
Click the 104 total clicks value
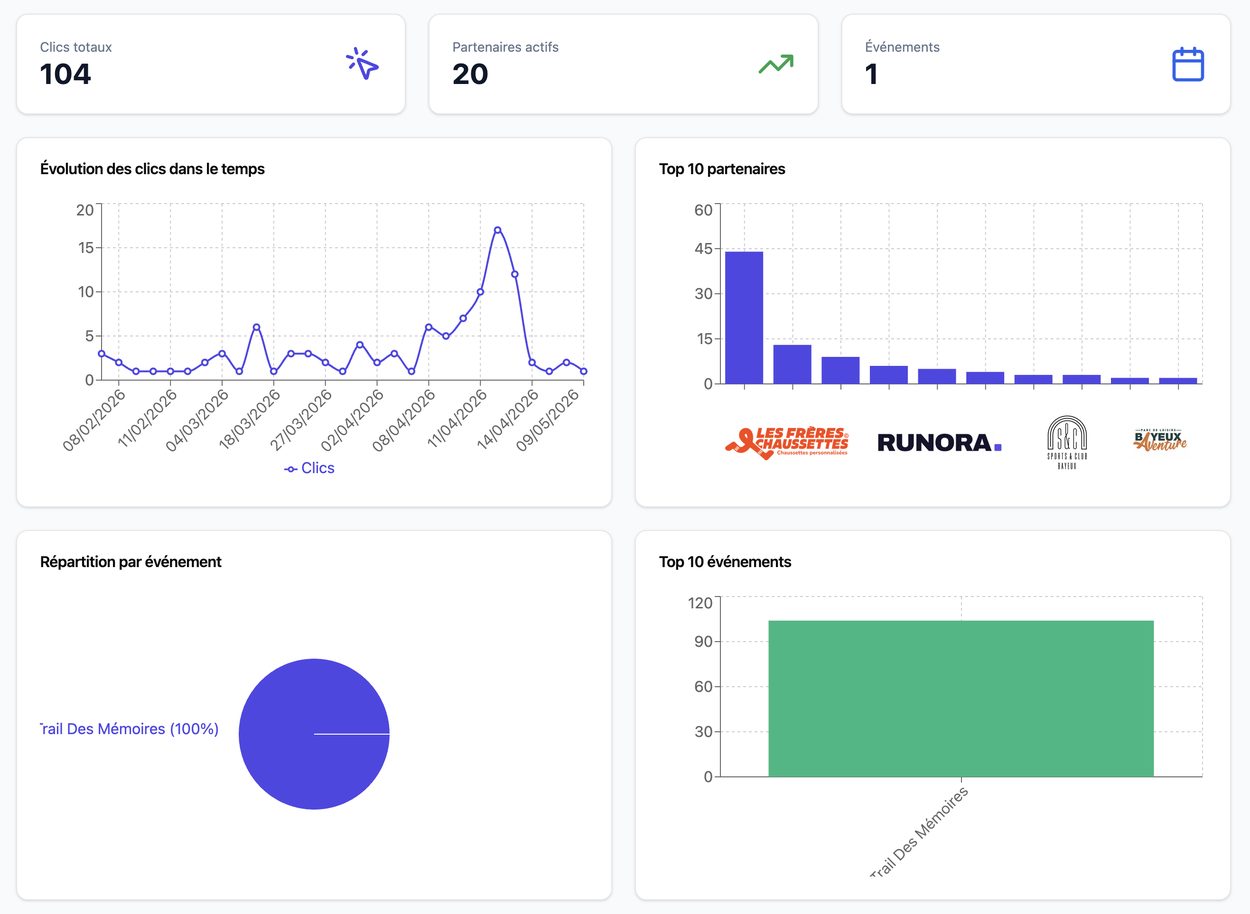[66, 74]
